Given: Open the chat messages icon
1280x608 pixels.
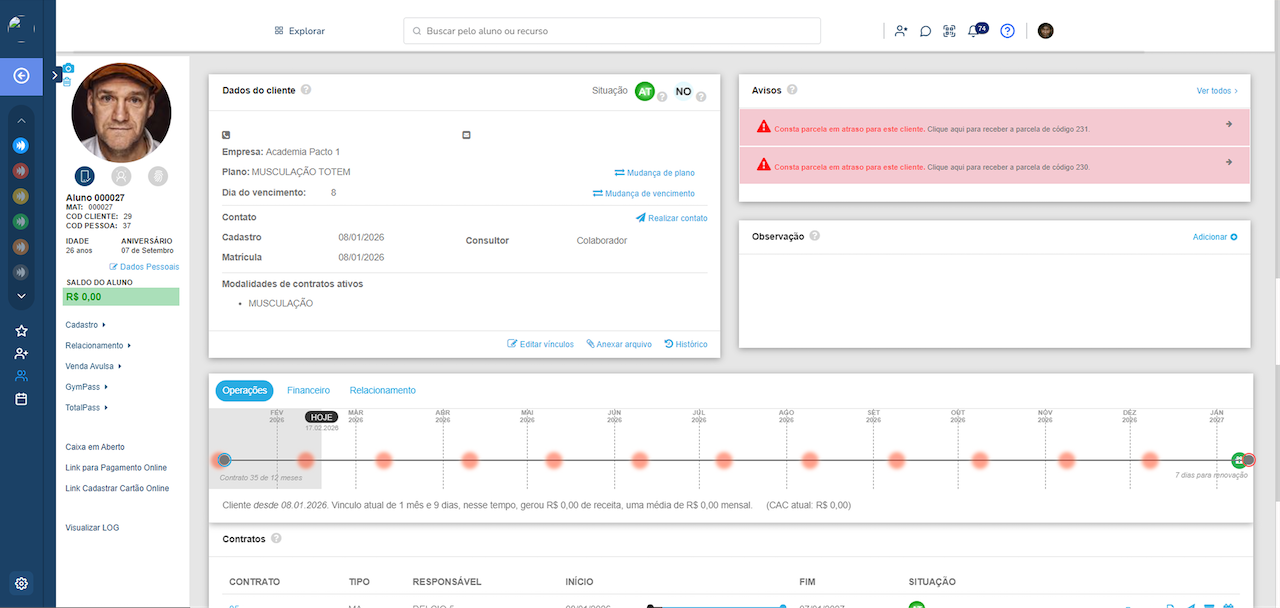Looking at the screenshot, I should (925, 31).
